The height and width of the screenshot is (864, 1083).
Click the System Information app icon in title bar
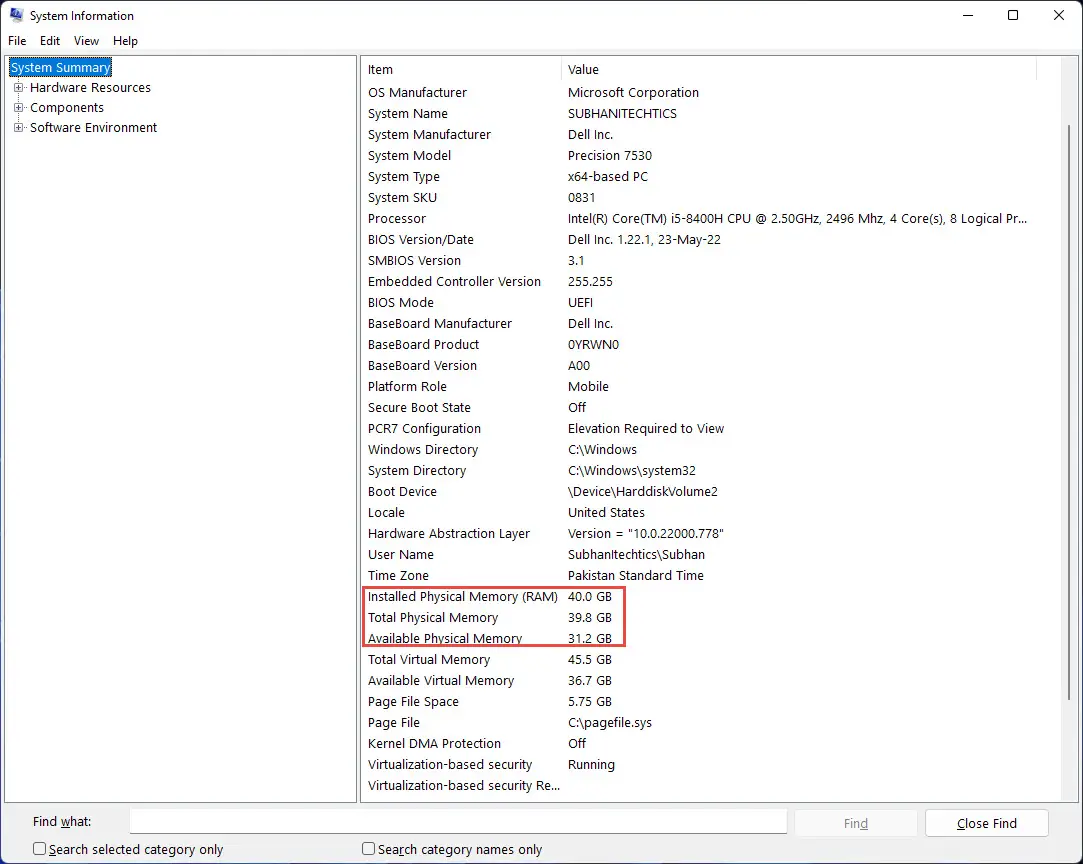pyautogui.click(x=16, y=15)
